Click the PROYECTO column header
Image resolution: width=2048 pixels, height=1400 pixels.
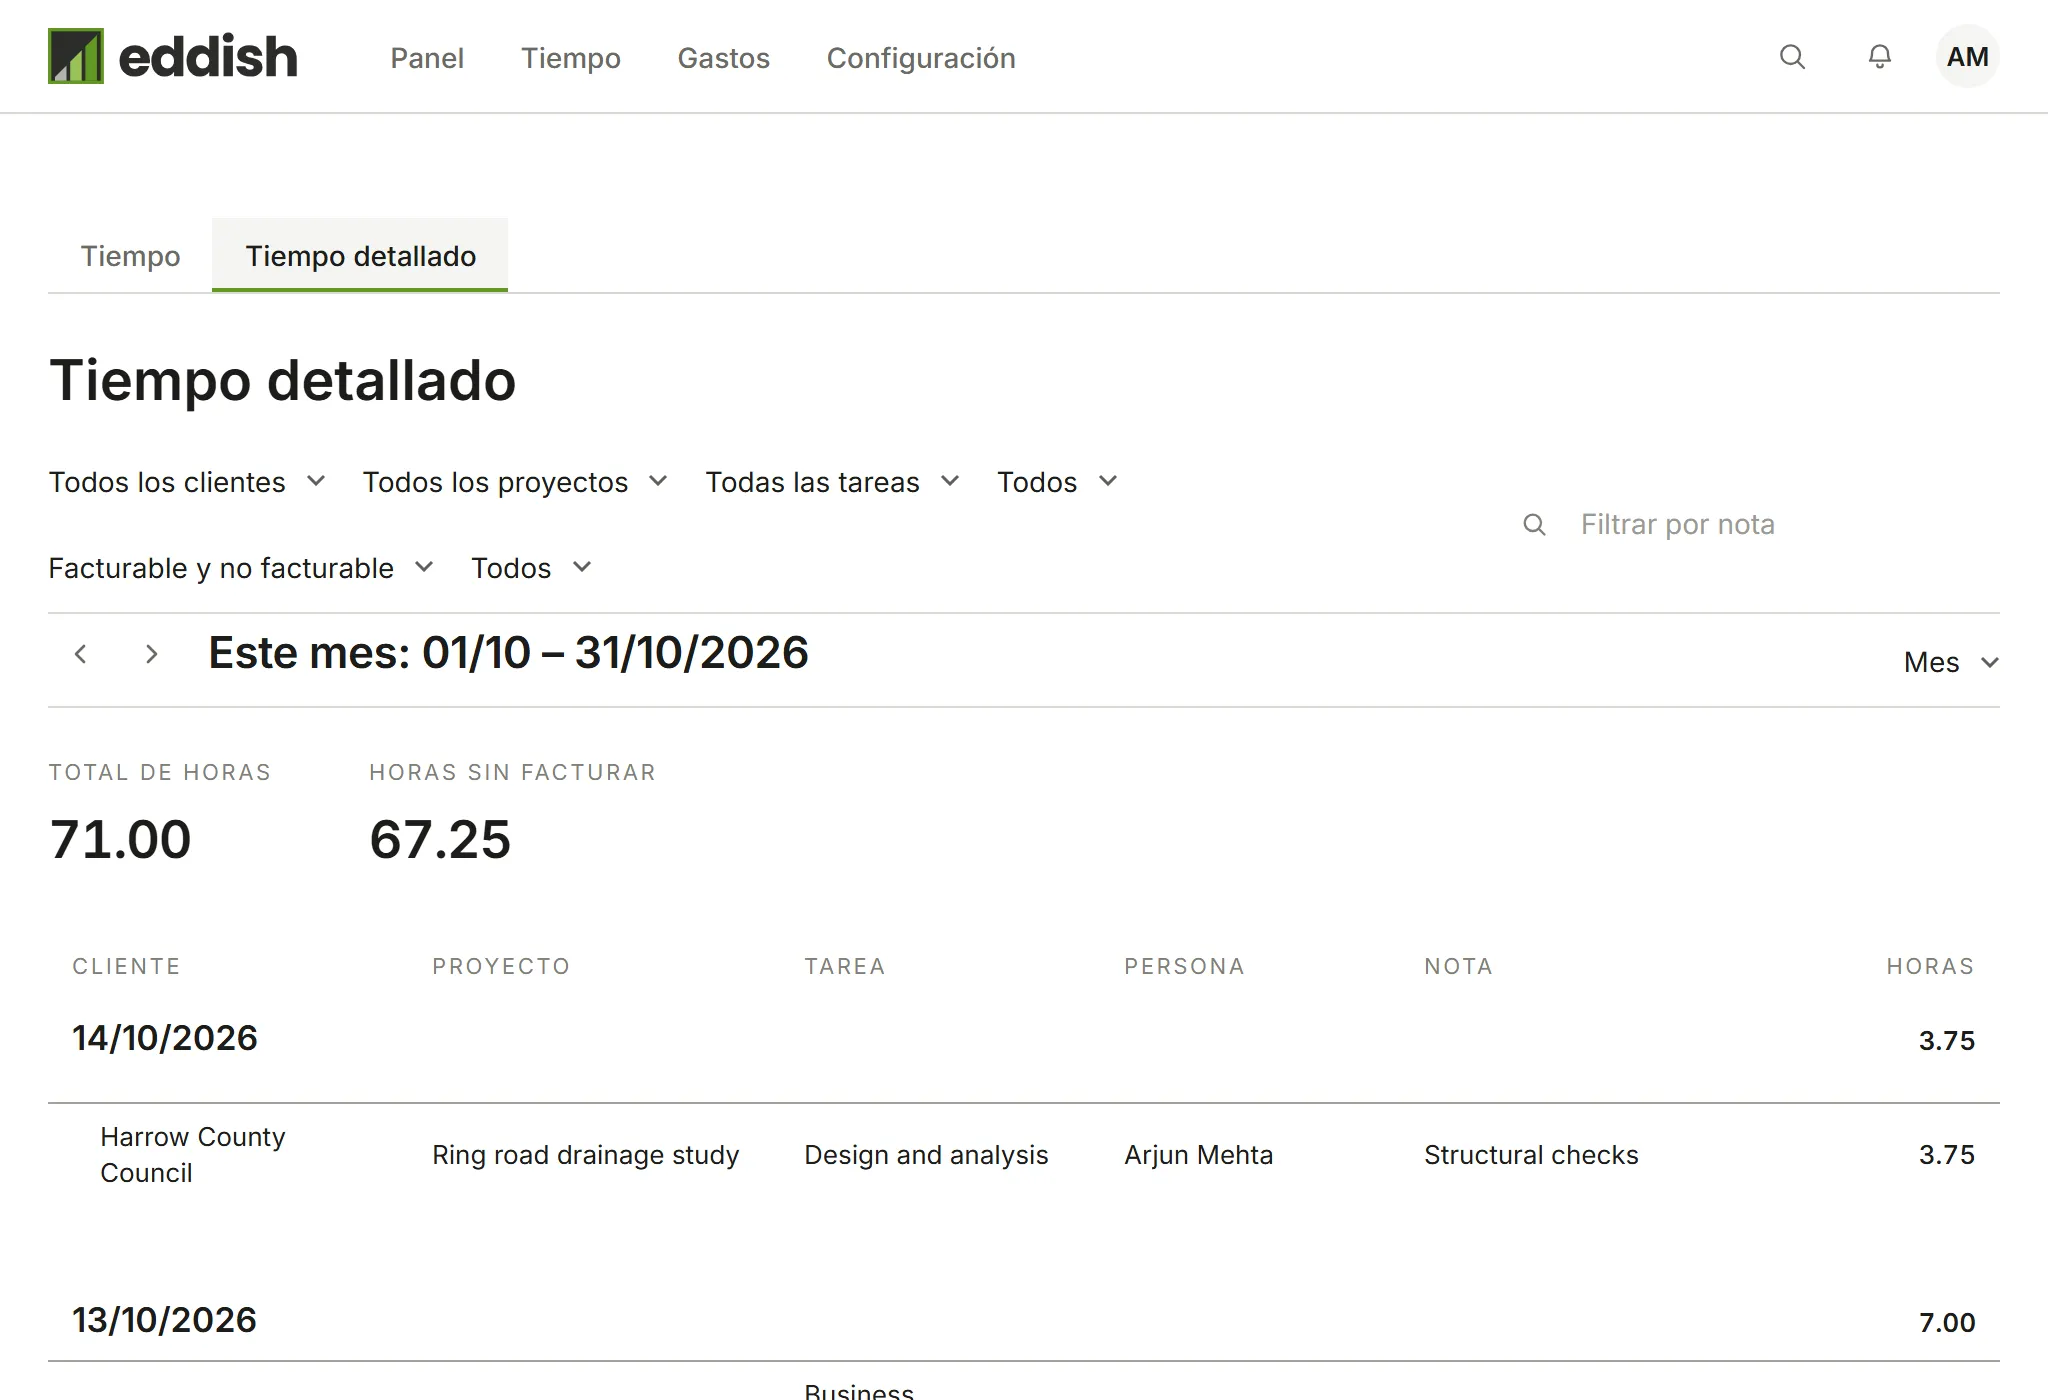click(x=502, y=966)
